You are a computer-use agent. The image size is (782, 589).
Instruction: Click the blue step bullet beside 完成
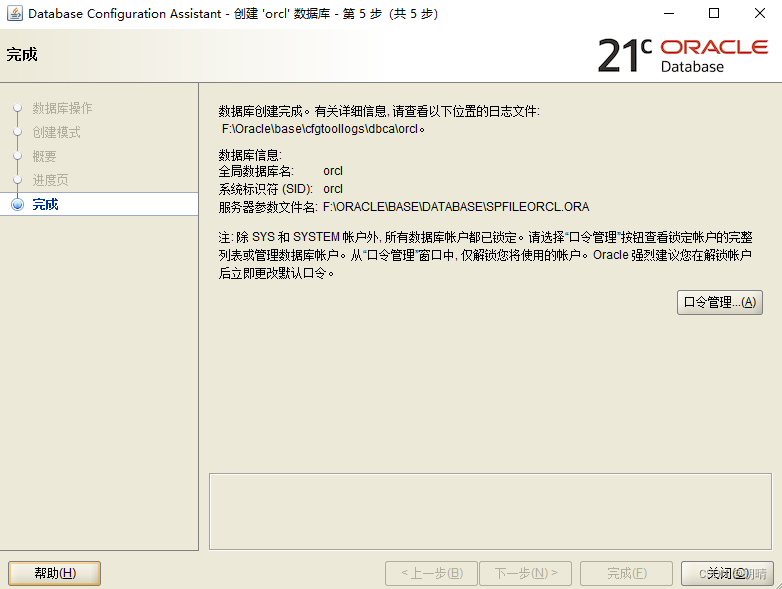(x=17, y=204)
